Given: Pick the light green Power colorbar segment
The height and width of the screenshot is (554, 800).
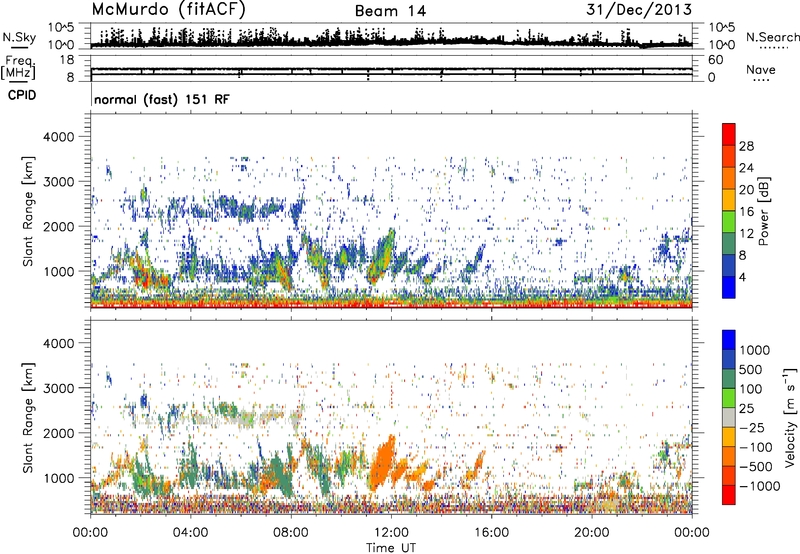Looking at the screenshot, I should [x=728, y=222].
